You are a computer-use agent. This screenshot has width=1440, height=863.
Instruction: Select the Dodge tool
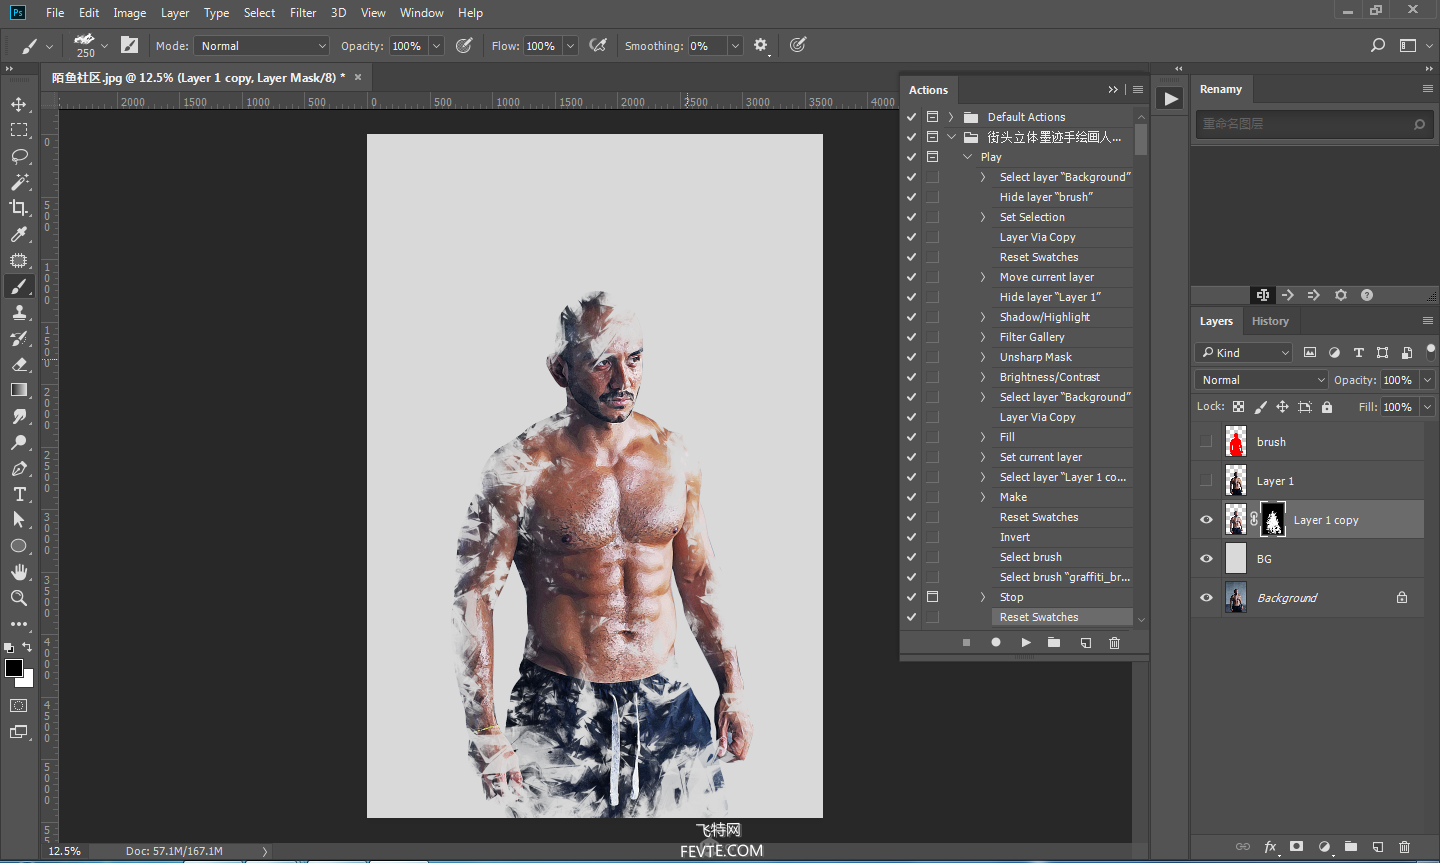(19, 442)
